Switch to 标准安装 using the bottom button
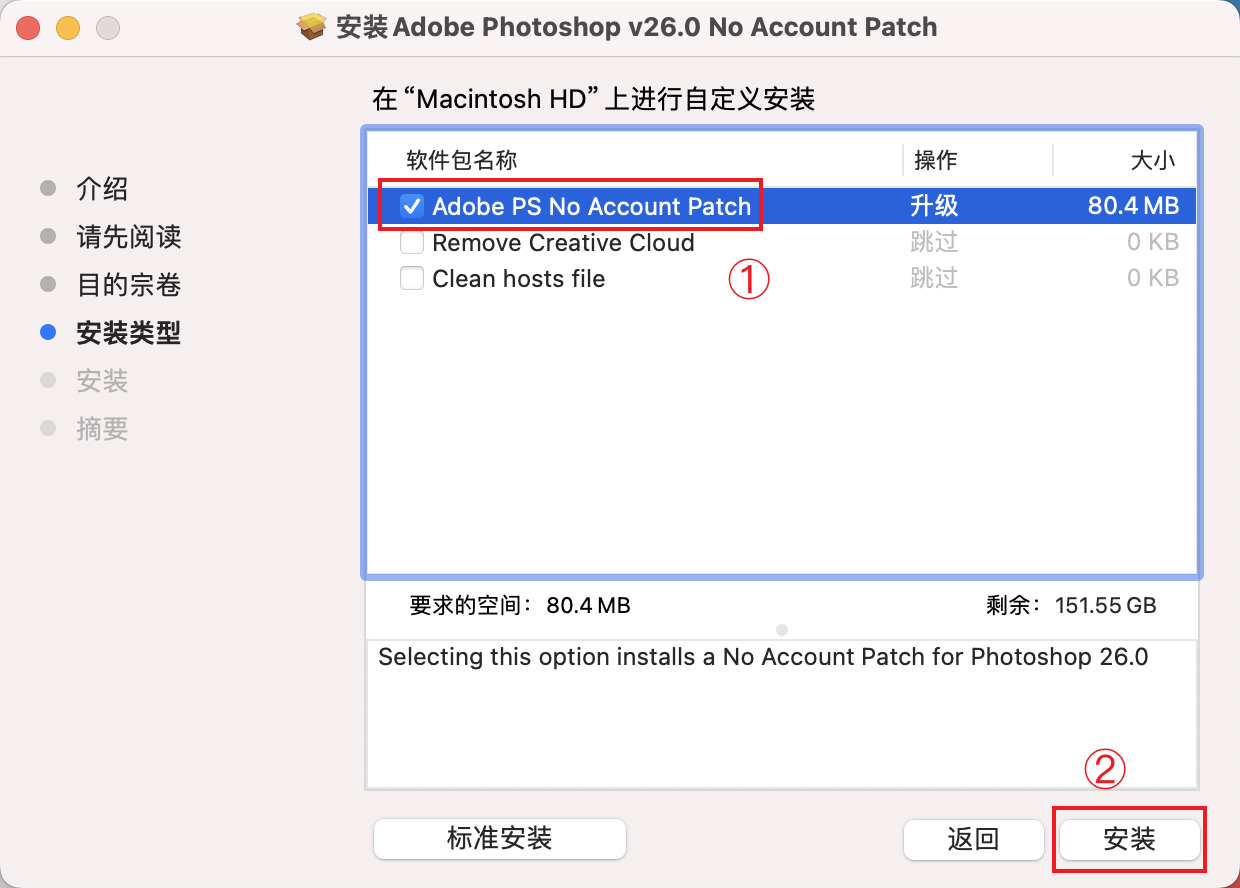The image size is (1240, 888). click(x=499, y=838)
